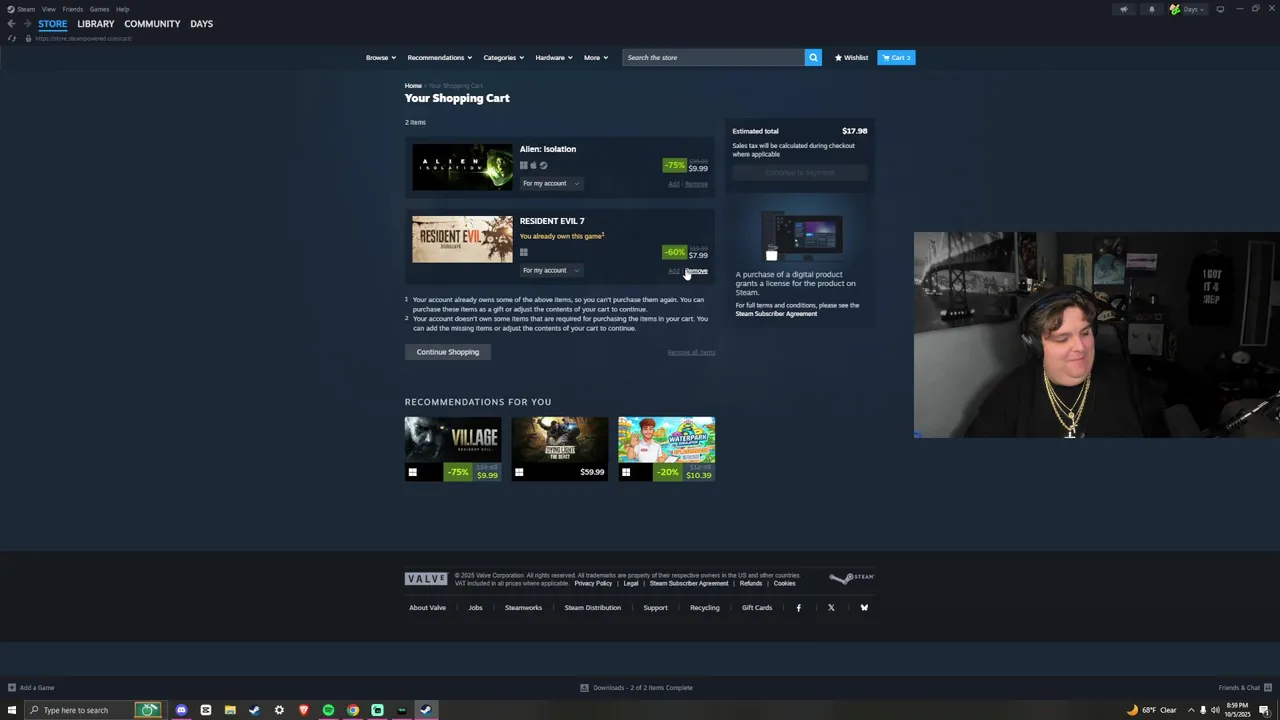Open Spotify from the taskbar
Viewport: 1280px width, 720px height.
coord(328,710)
